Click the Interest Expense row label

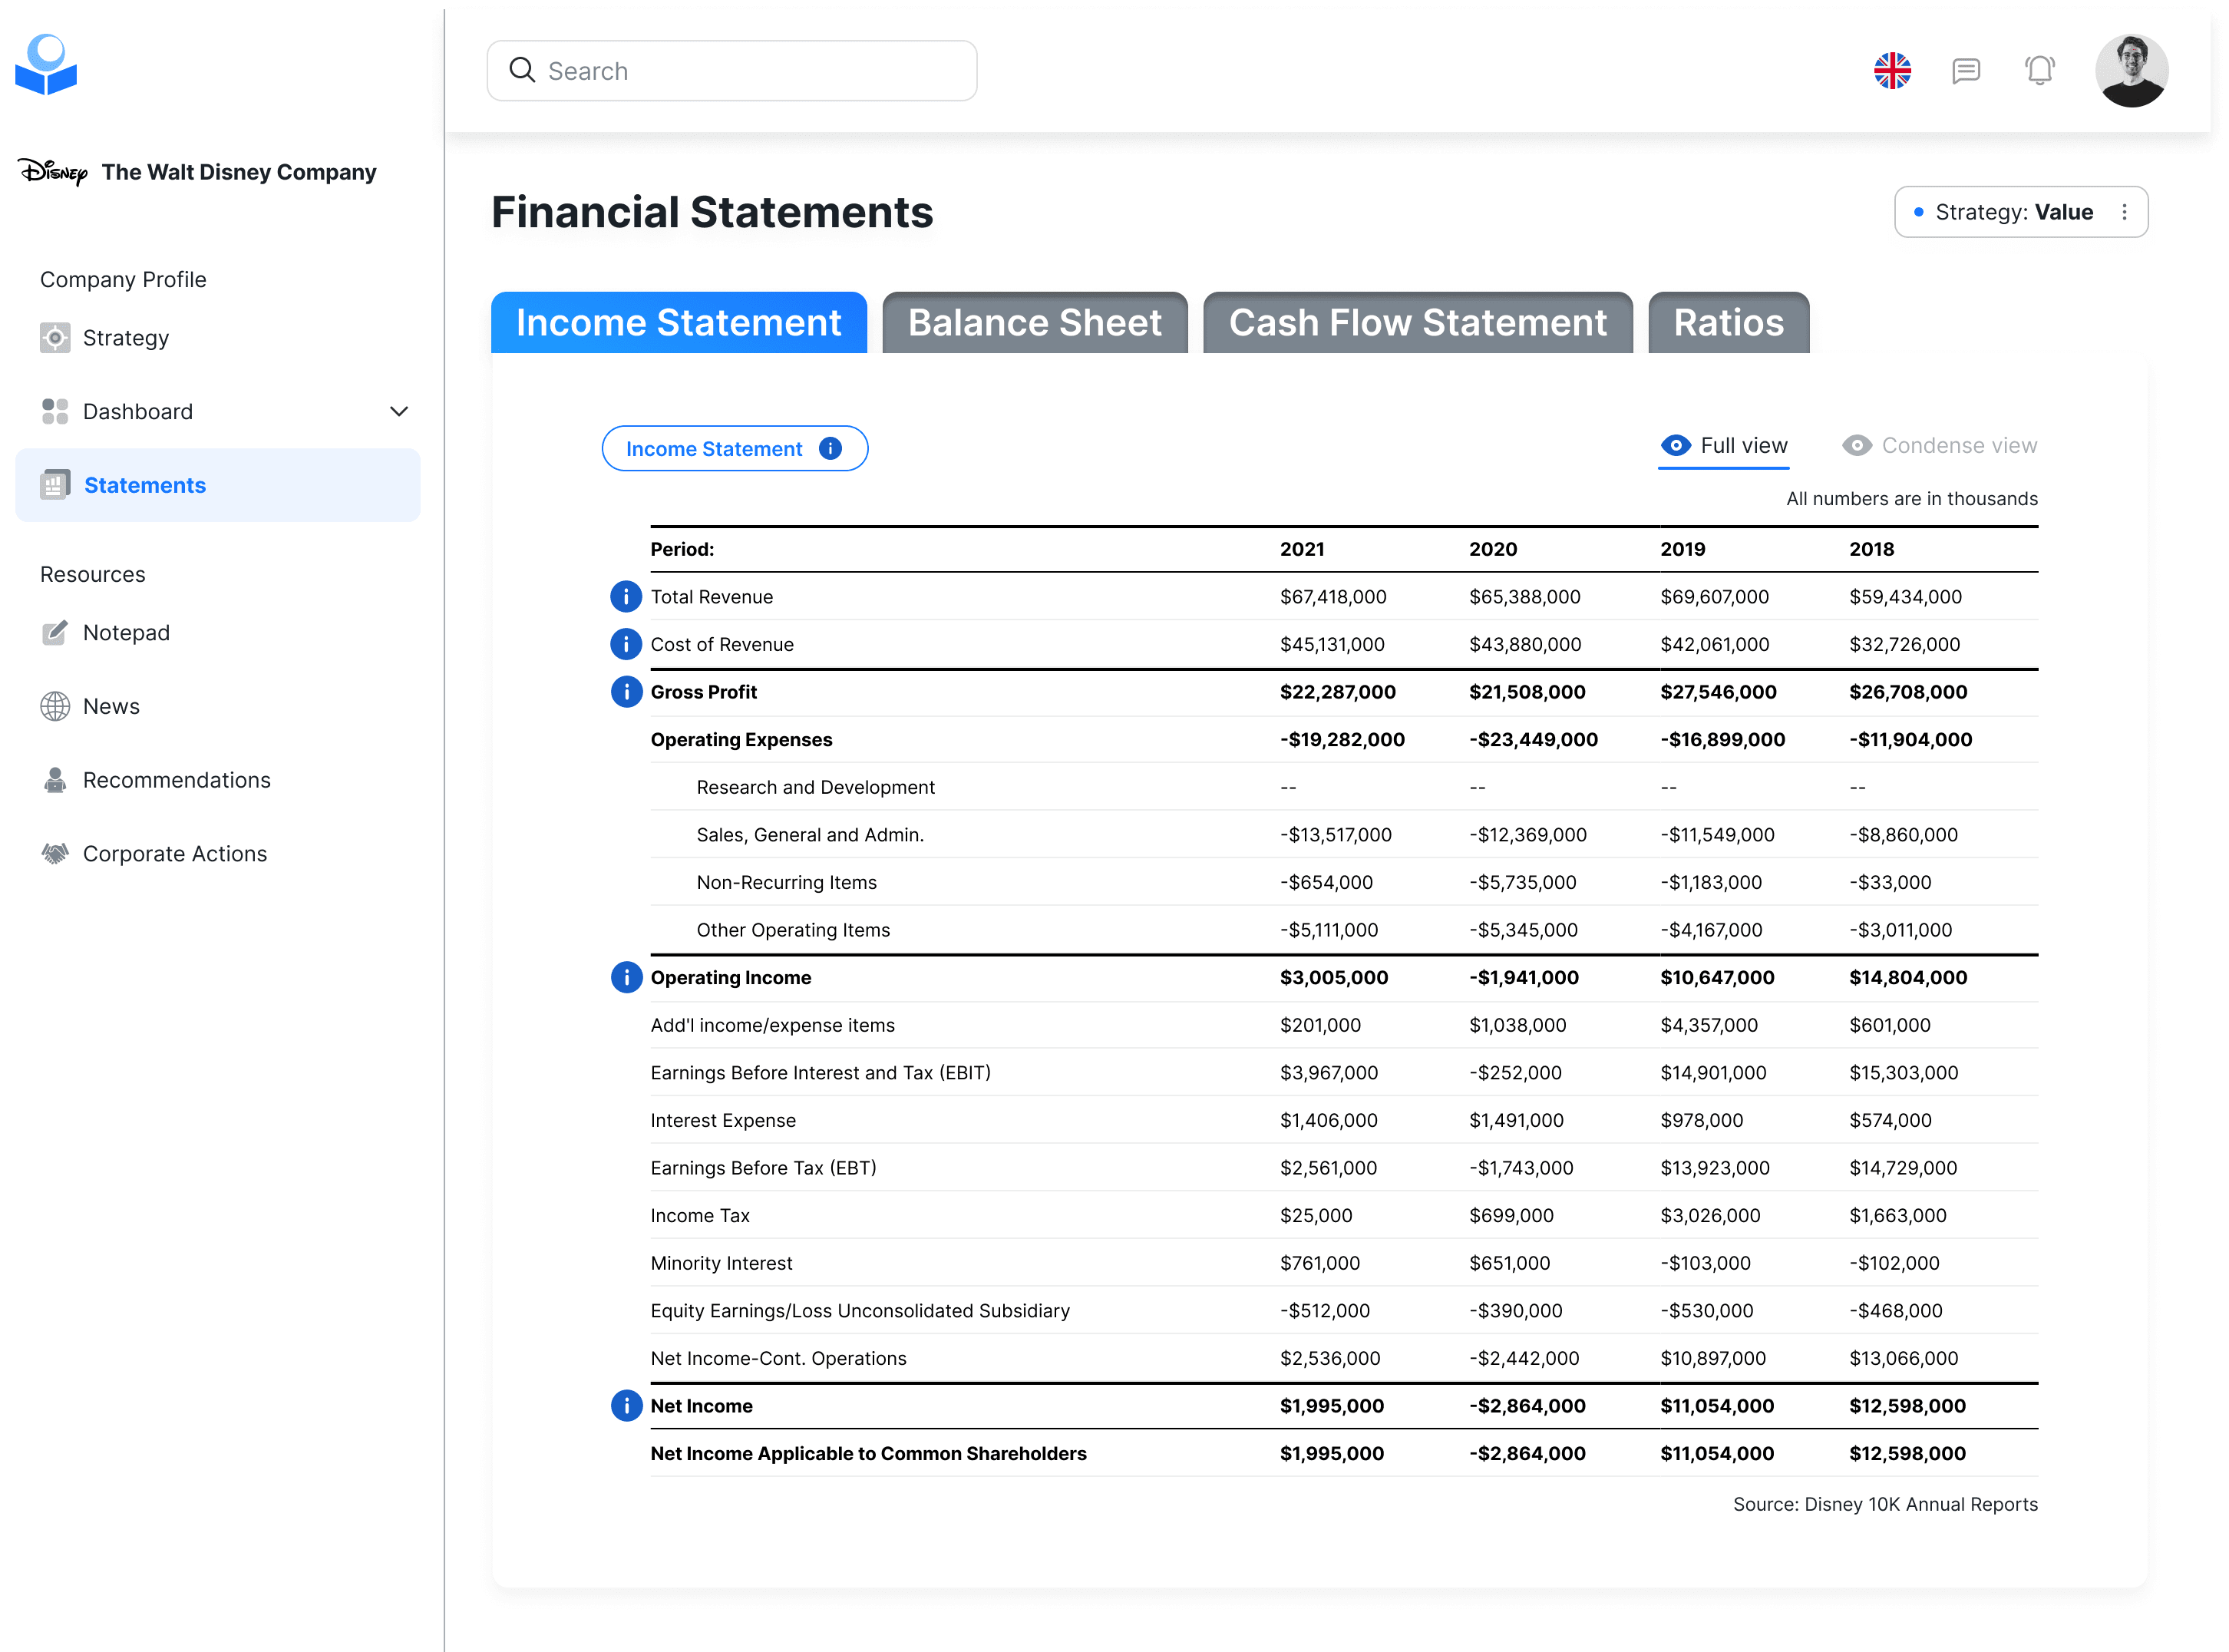pyautogui.click(x=723, y=1121)
